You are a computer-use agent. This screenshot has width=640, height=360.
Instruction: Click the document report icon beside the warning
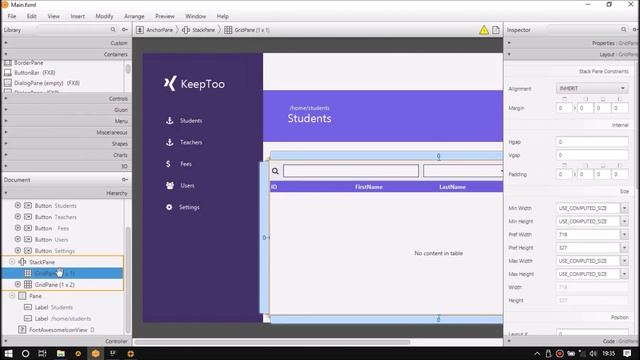point(496,30)
